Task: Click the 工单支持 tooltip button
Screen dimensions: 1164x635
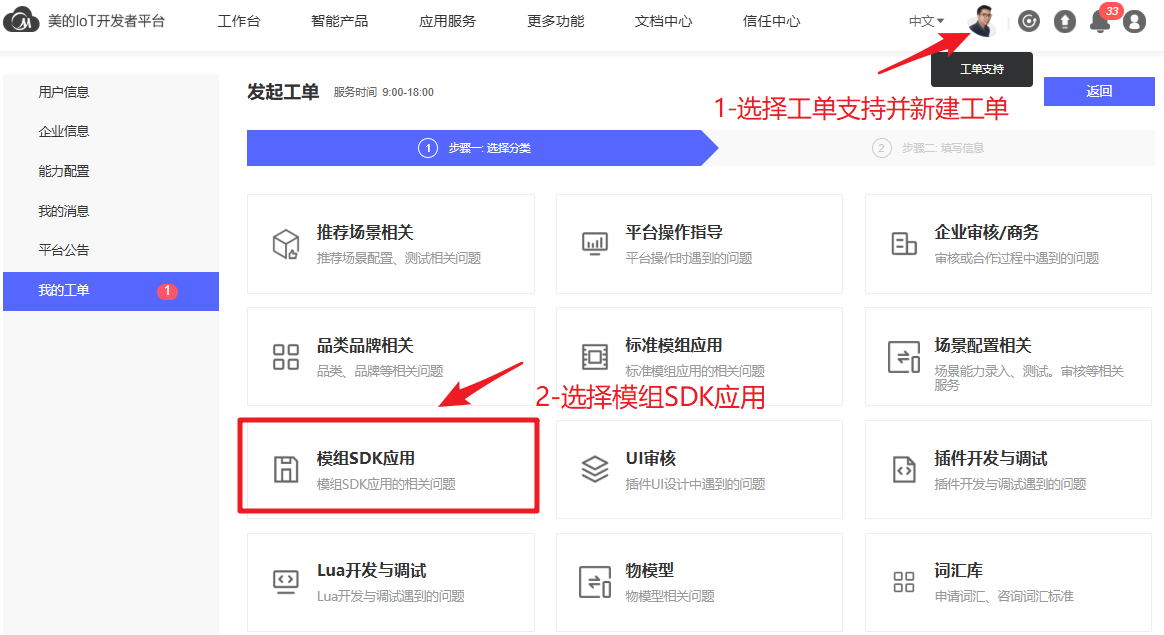Action: tap(981, 70)
